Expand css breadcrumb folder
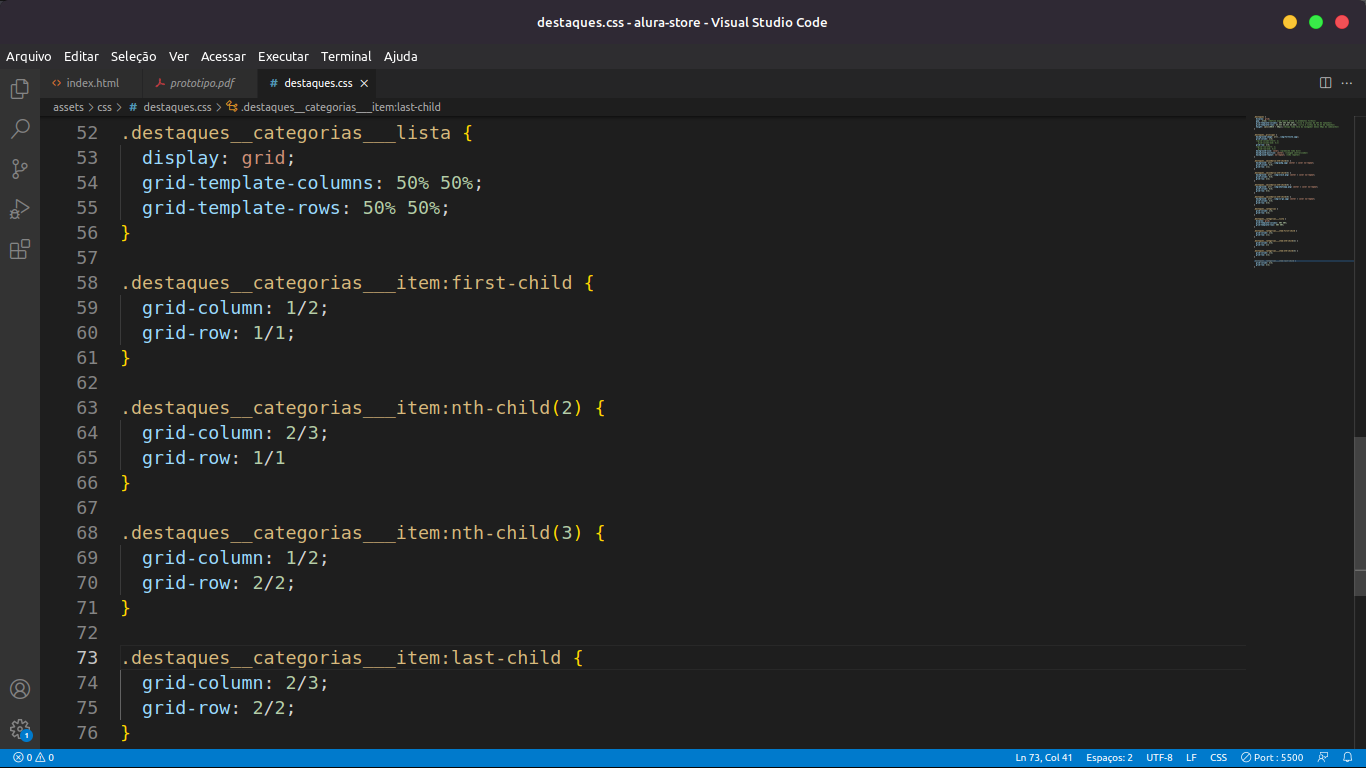The width and height of the screenshot is (1366, 768). point(104,107)
